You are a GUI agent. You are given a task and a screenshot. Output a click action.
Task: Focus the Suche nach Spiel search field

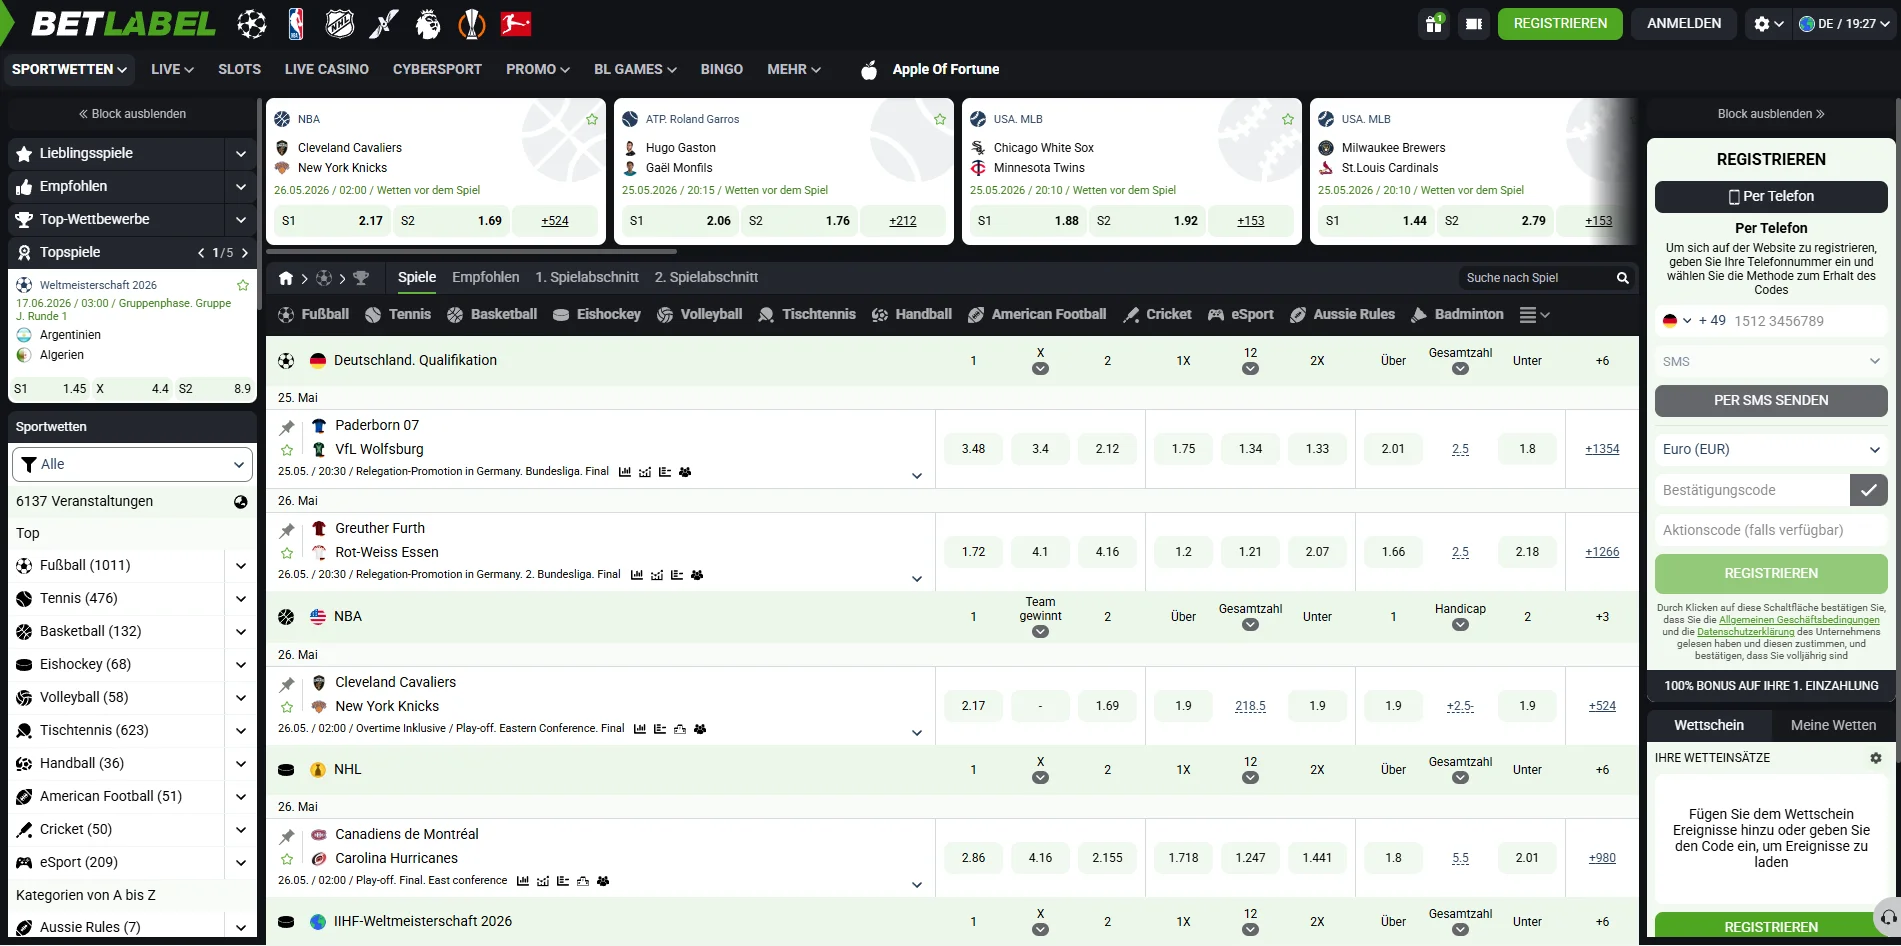pos(1537,278)
